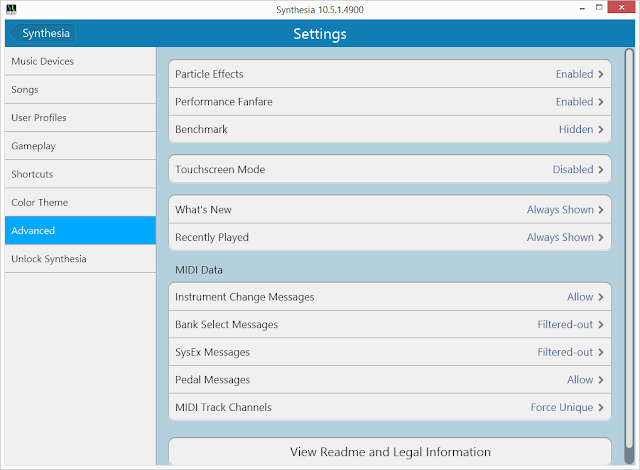Viewport: 640px width, 470px height.
Task: Click the Touchscreen Mode label
Action: (220, 169)
